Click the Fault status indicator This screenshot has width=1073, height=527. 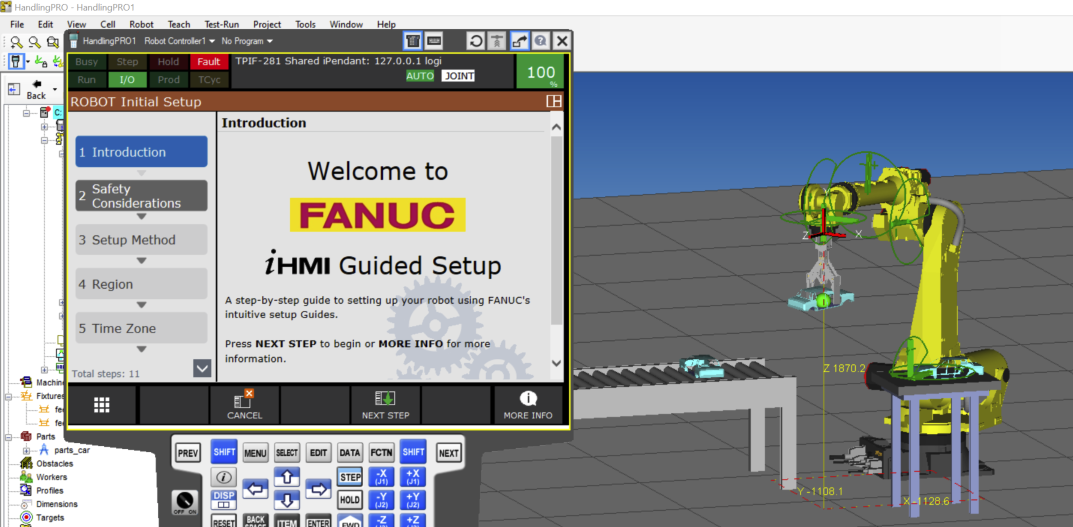[x=209, y=62]
